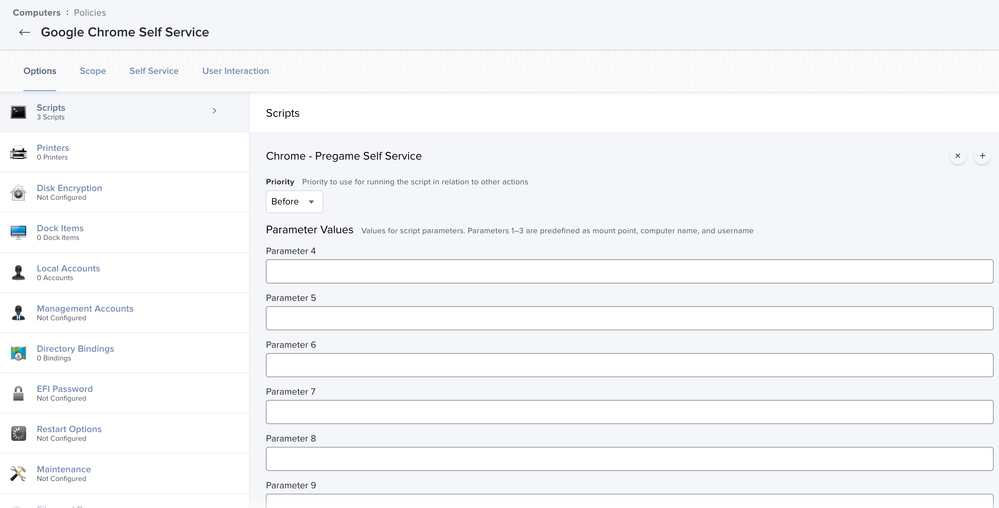Click the Parameter 9 input field

coord(629,501)
